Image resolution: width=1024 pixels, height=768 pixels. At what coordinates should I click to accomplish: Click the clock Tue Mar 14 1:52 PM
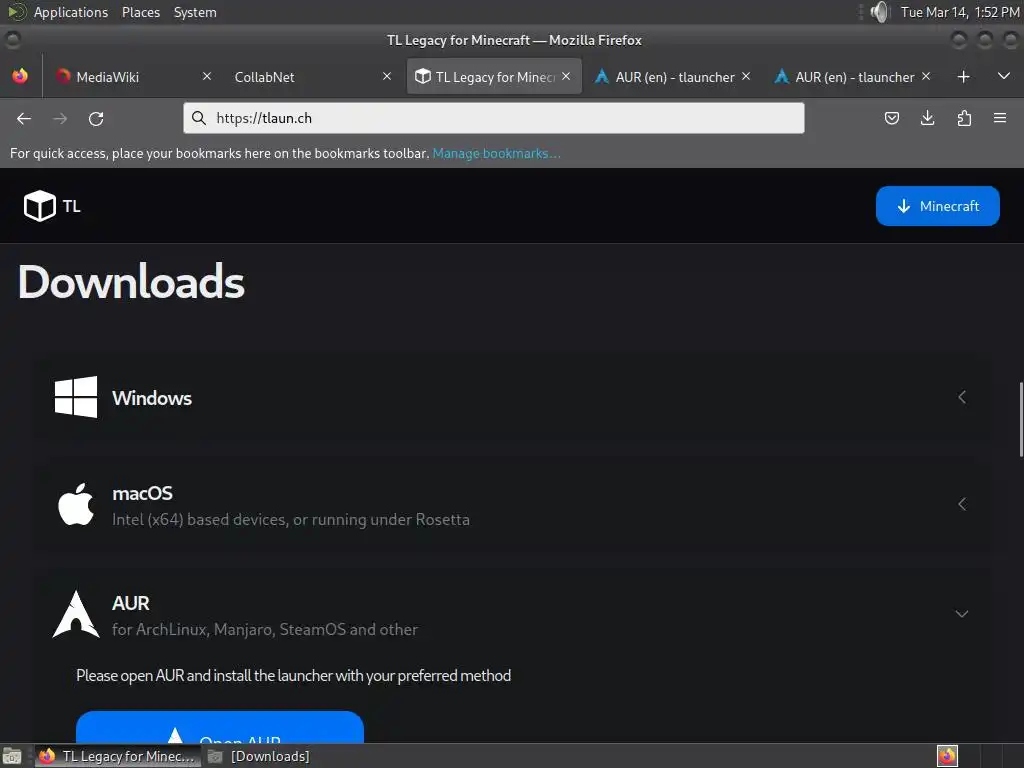pos(960,12)
